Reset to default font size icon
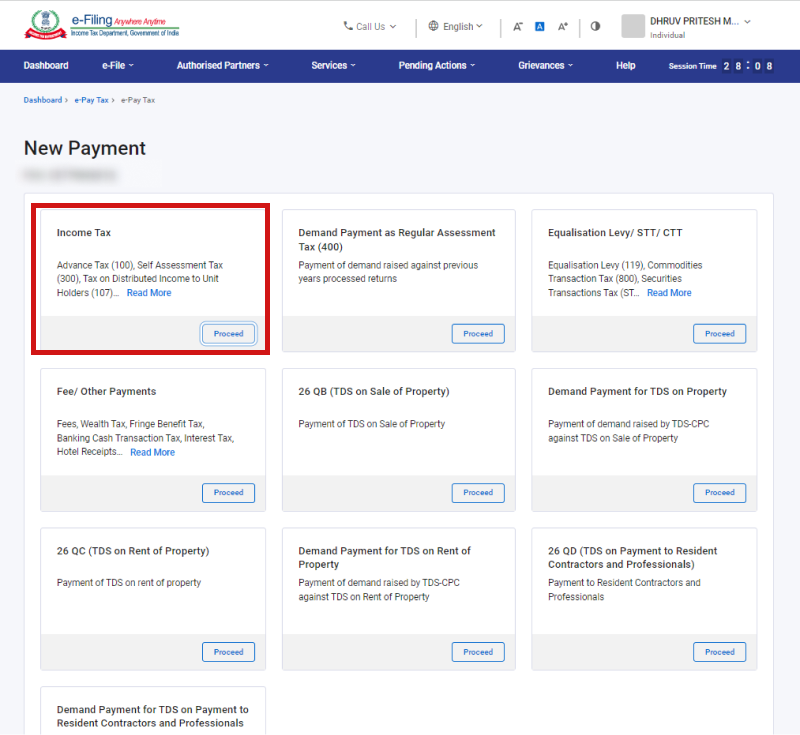This screenshot has height=735, width=800. 539,27
